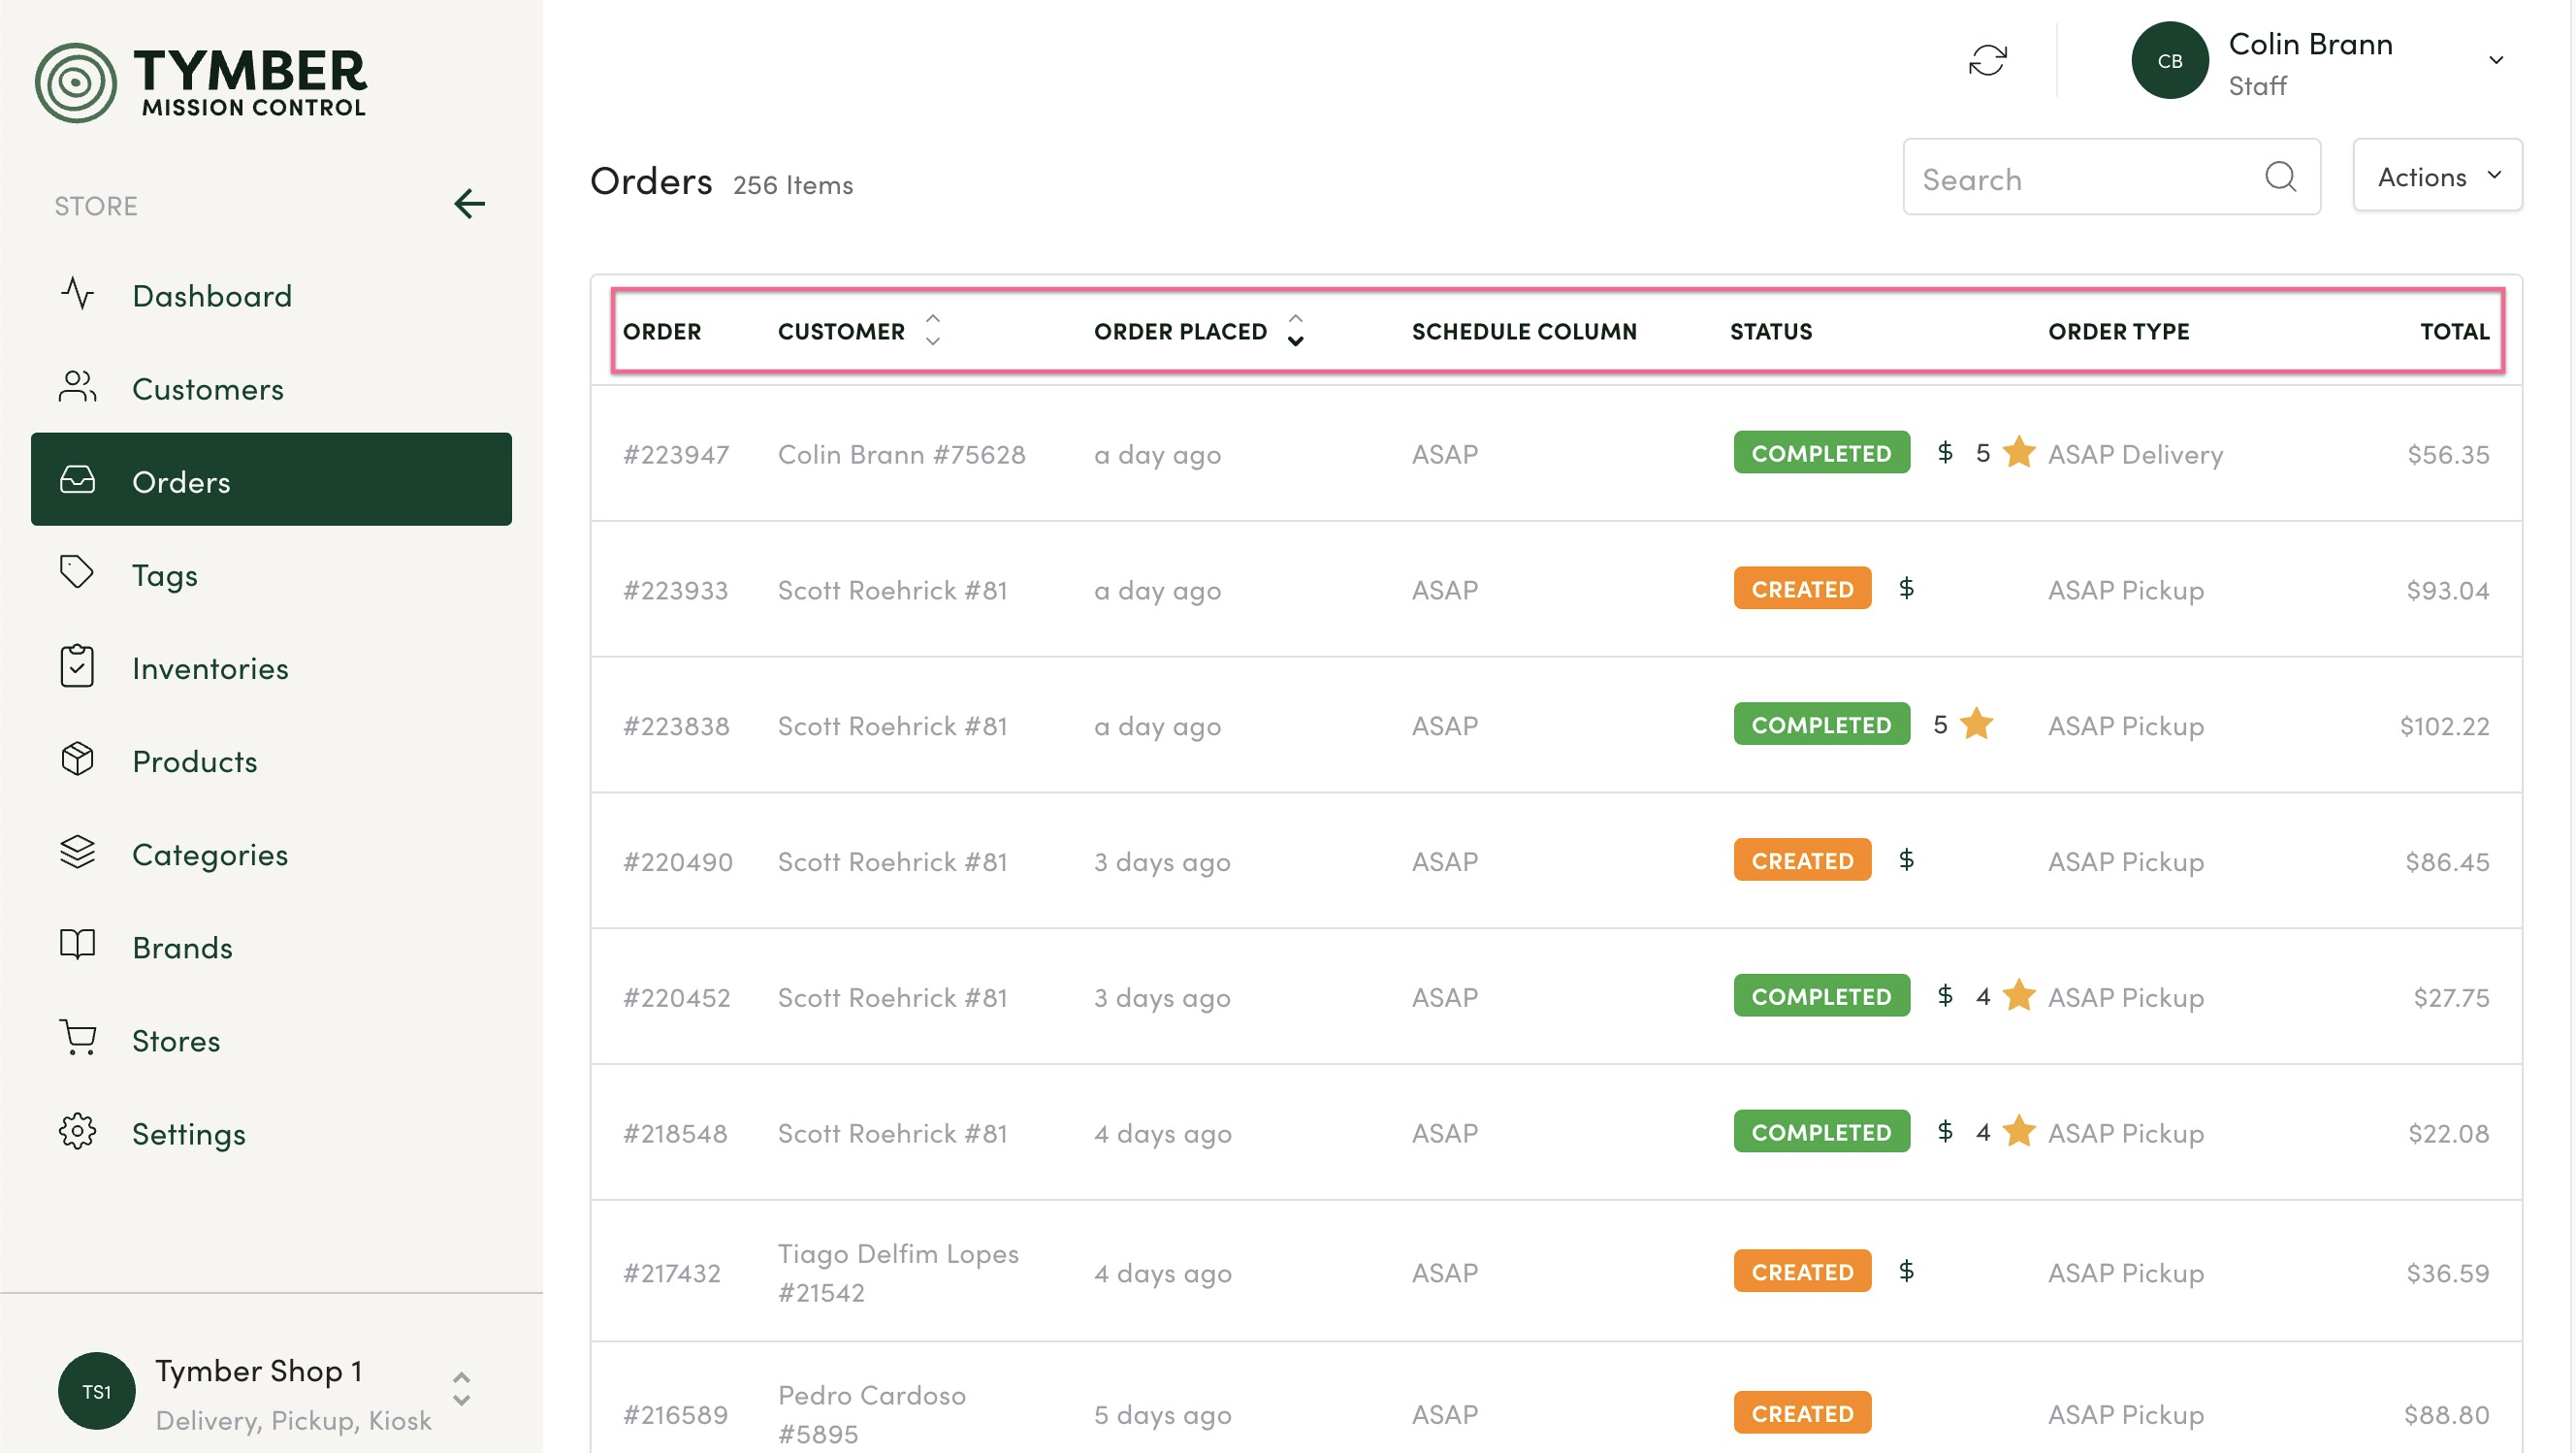2576x1453 pixels.
Task: Click the Schedule Column header
Action: [1524, 331]
